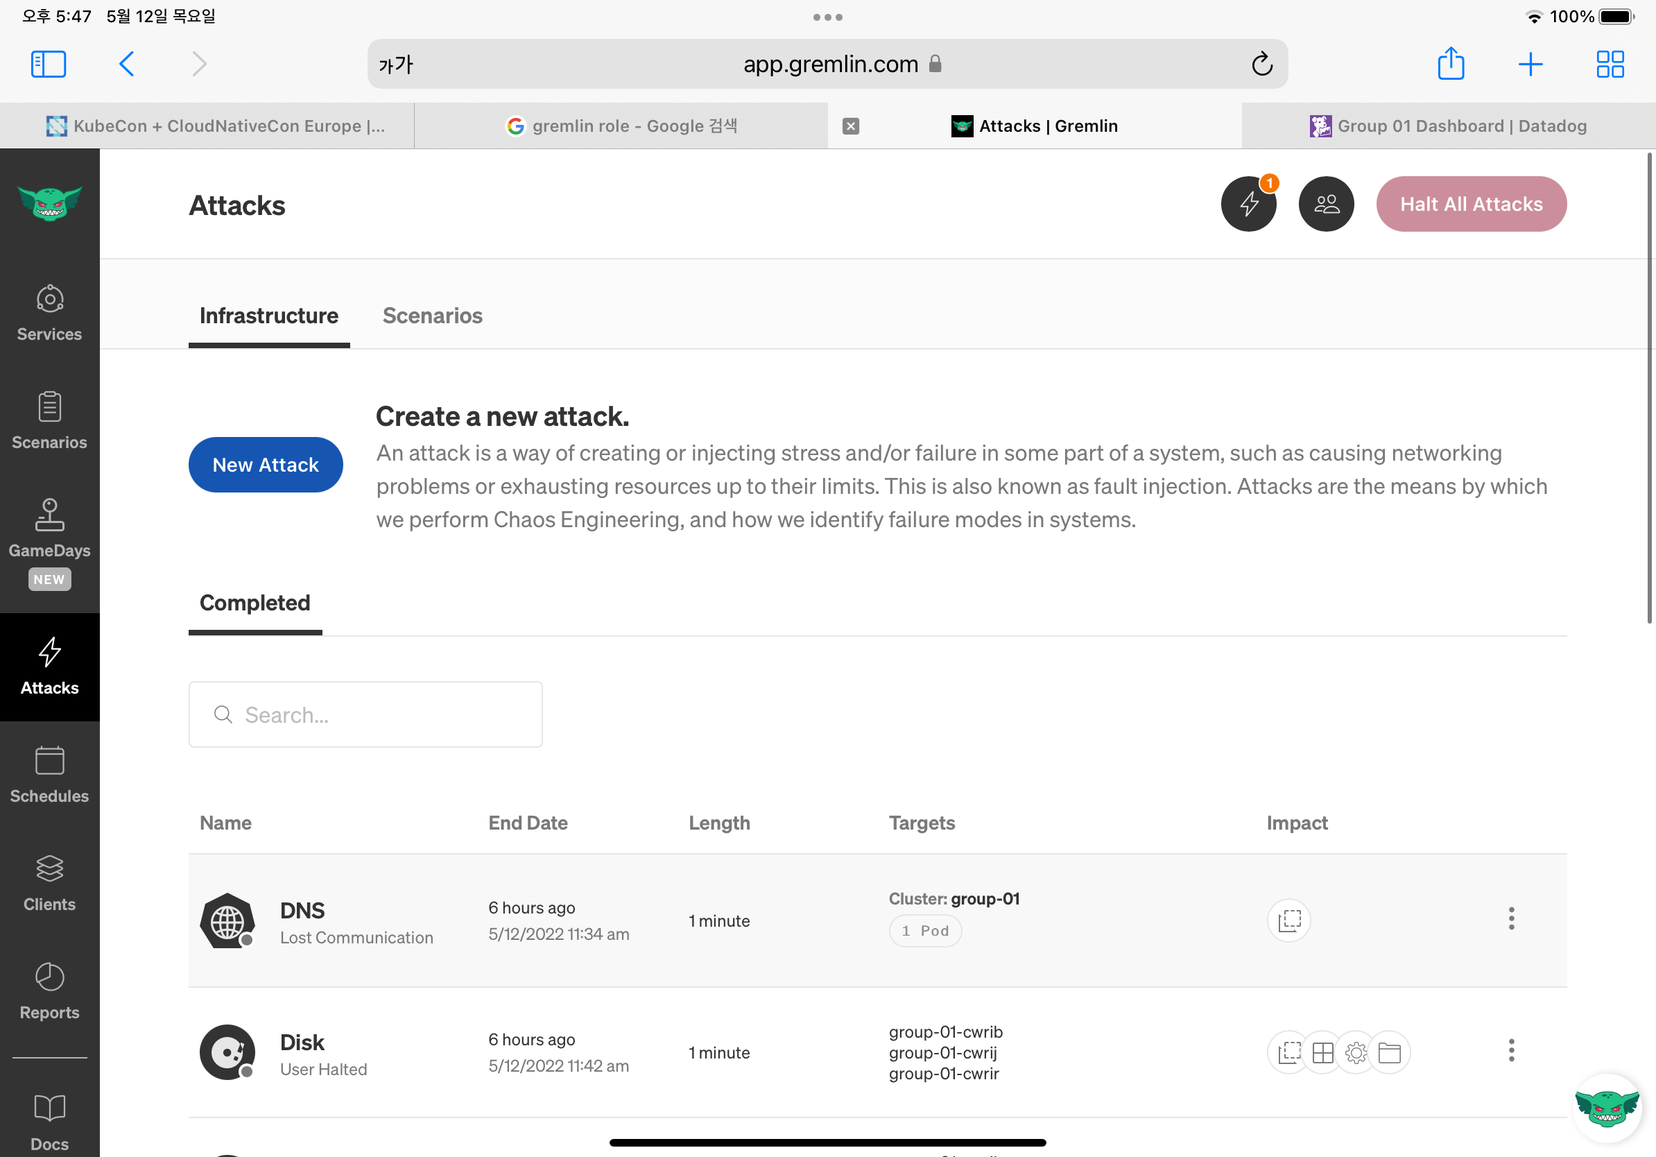Click 'User Halted' status text
Image resolution: width=1656 pixels, height=1157 pixels.
324,1069
